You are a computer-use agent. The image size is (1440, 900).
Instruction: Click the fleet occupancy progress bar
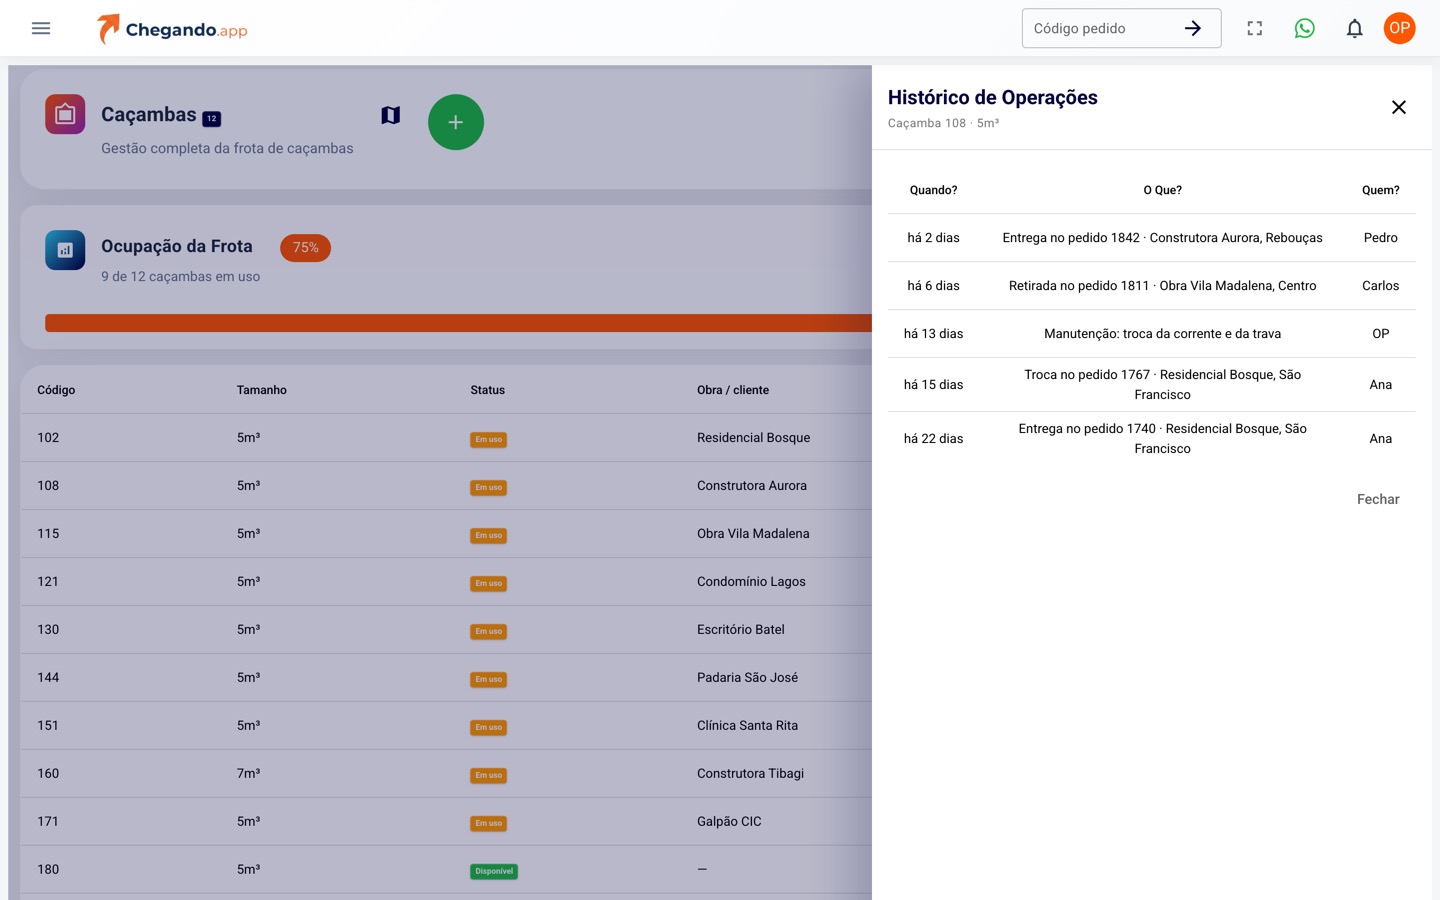pos(458,323)
